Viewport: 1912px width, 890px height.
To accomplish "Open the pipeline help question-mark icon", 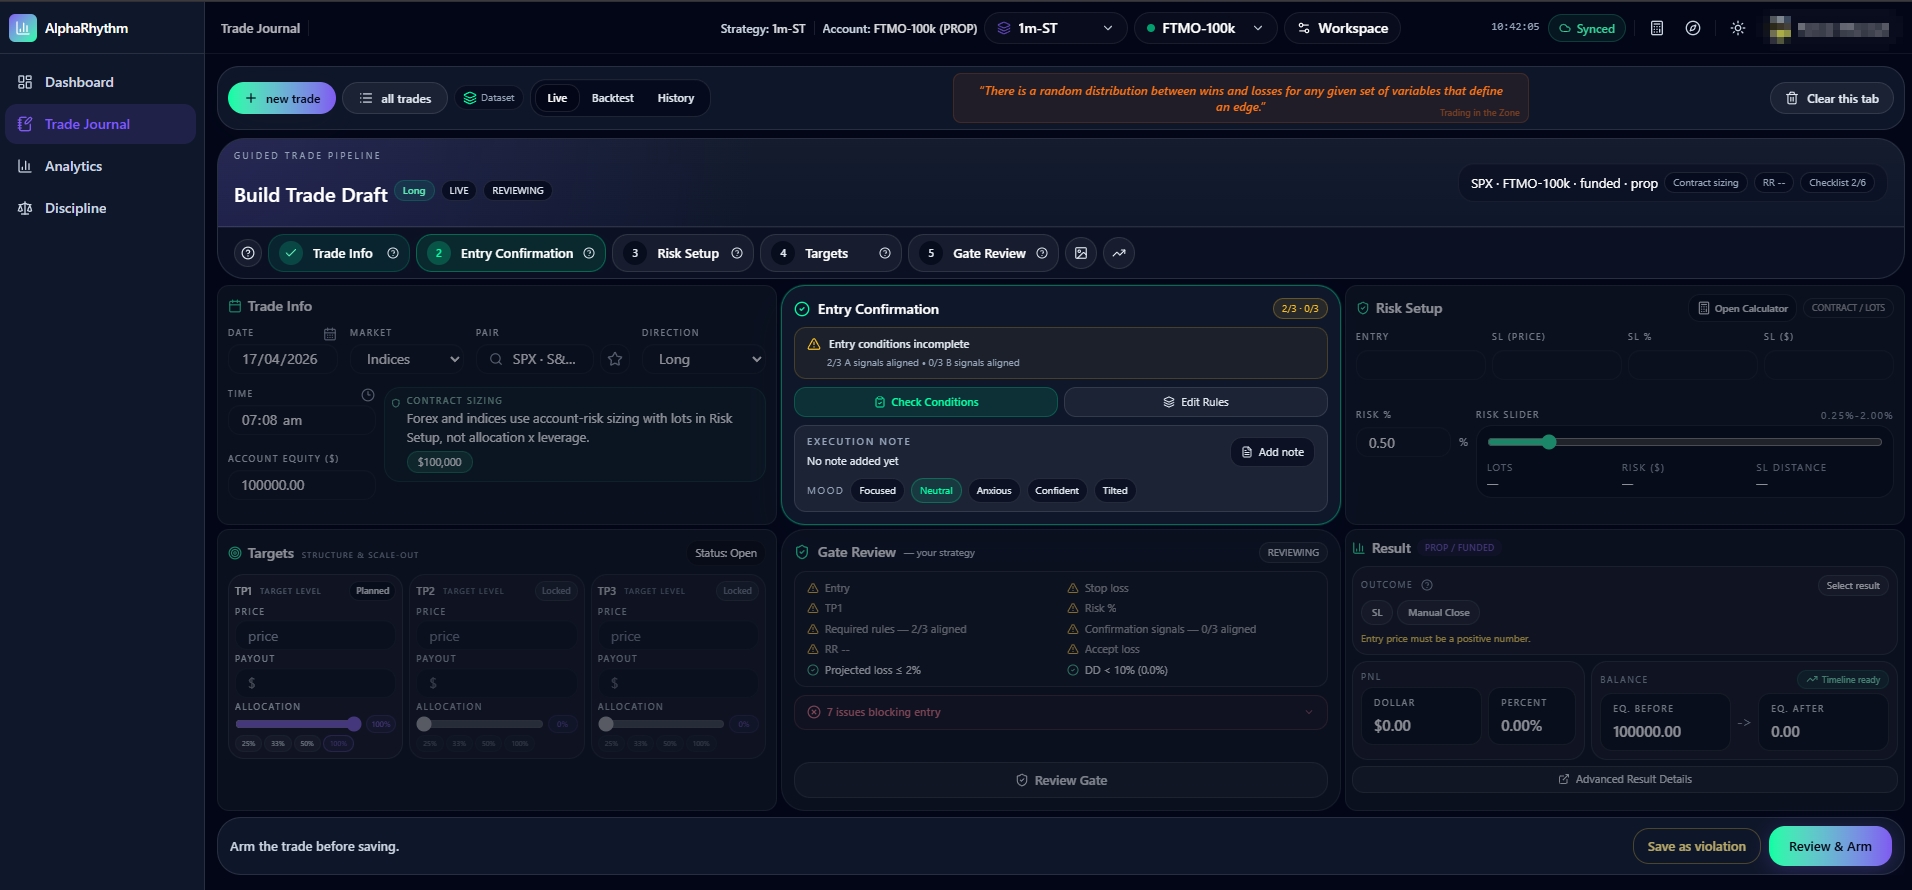I will click(x=248, y=253).
